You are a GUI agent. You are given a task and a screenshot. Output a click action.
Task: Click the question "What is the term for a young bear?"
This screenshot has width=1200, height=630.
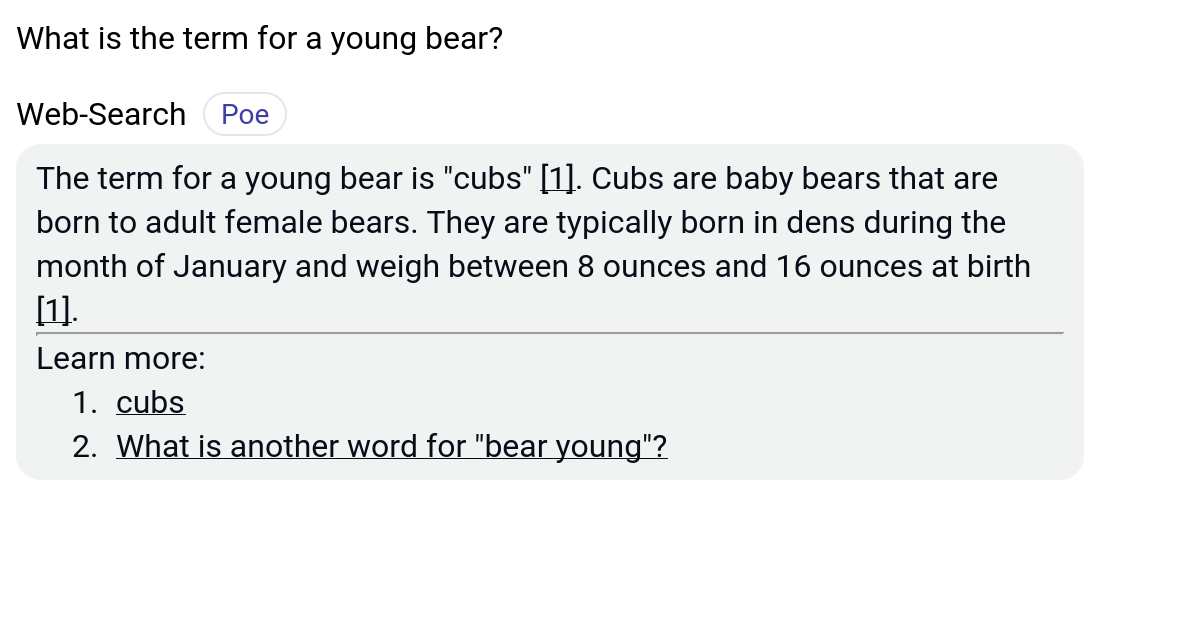[x=258, y=38]
